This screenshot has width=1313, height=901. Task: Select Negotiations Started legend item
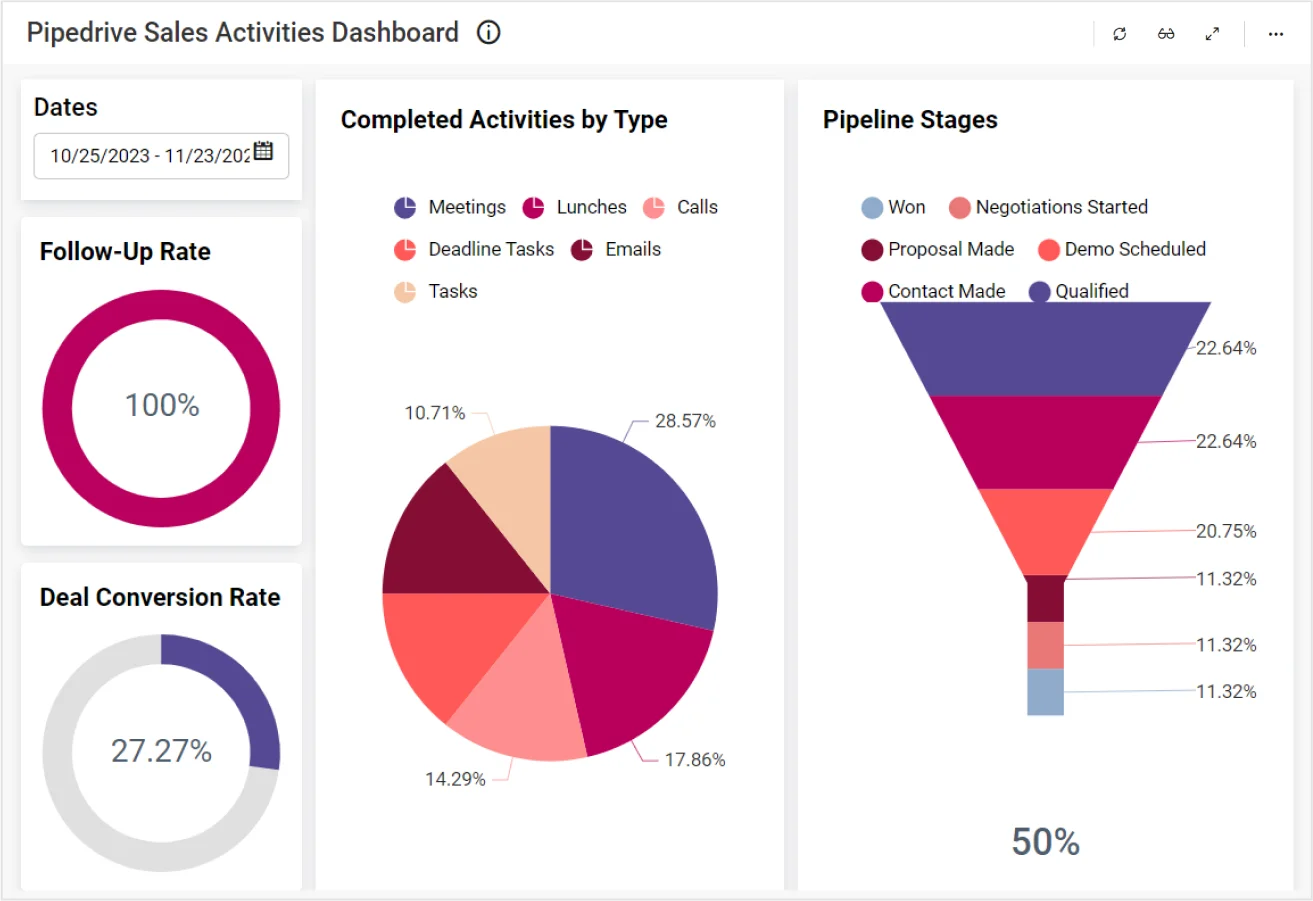[x=1060, y=208]
